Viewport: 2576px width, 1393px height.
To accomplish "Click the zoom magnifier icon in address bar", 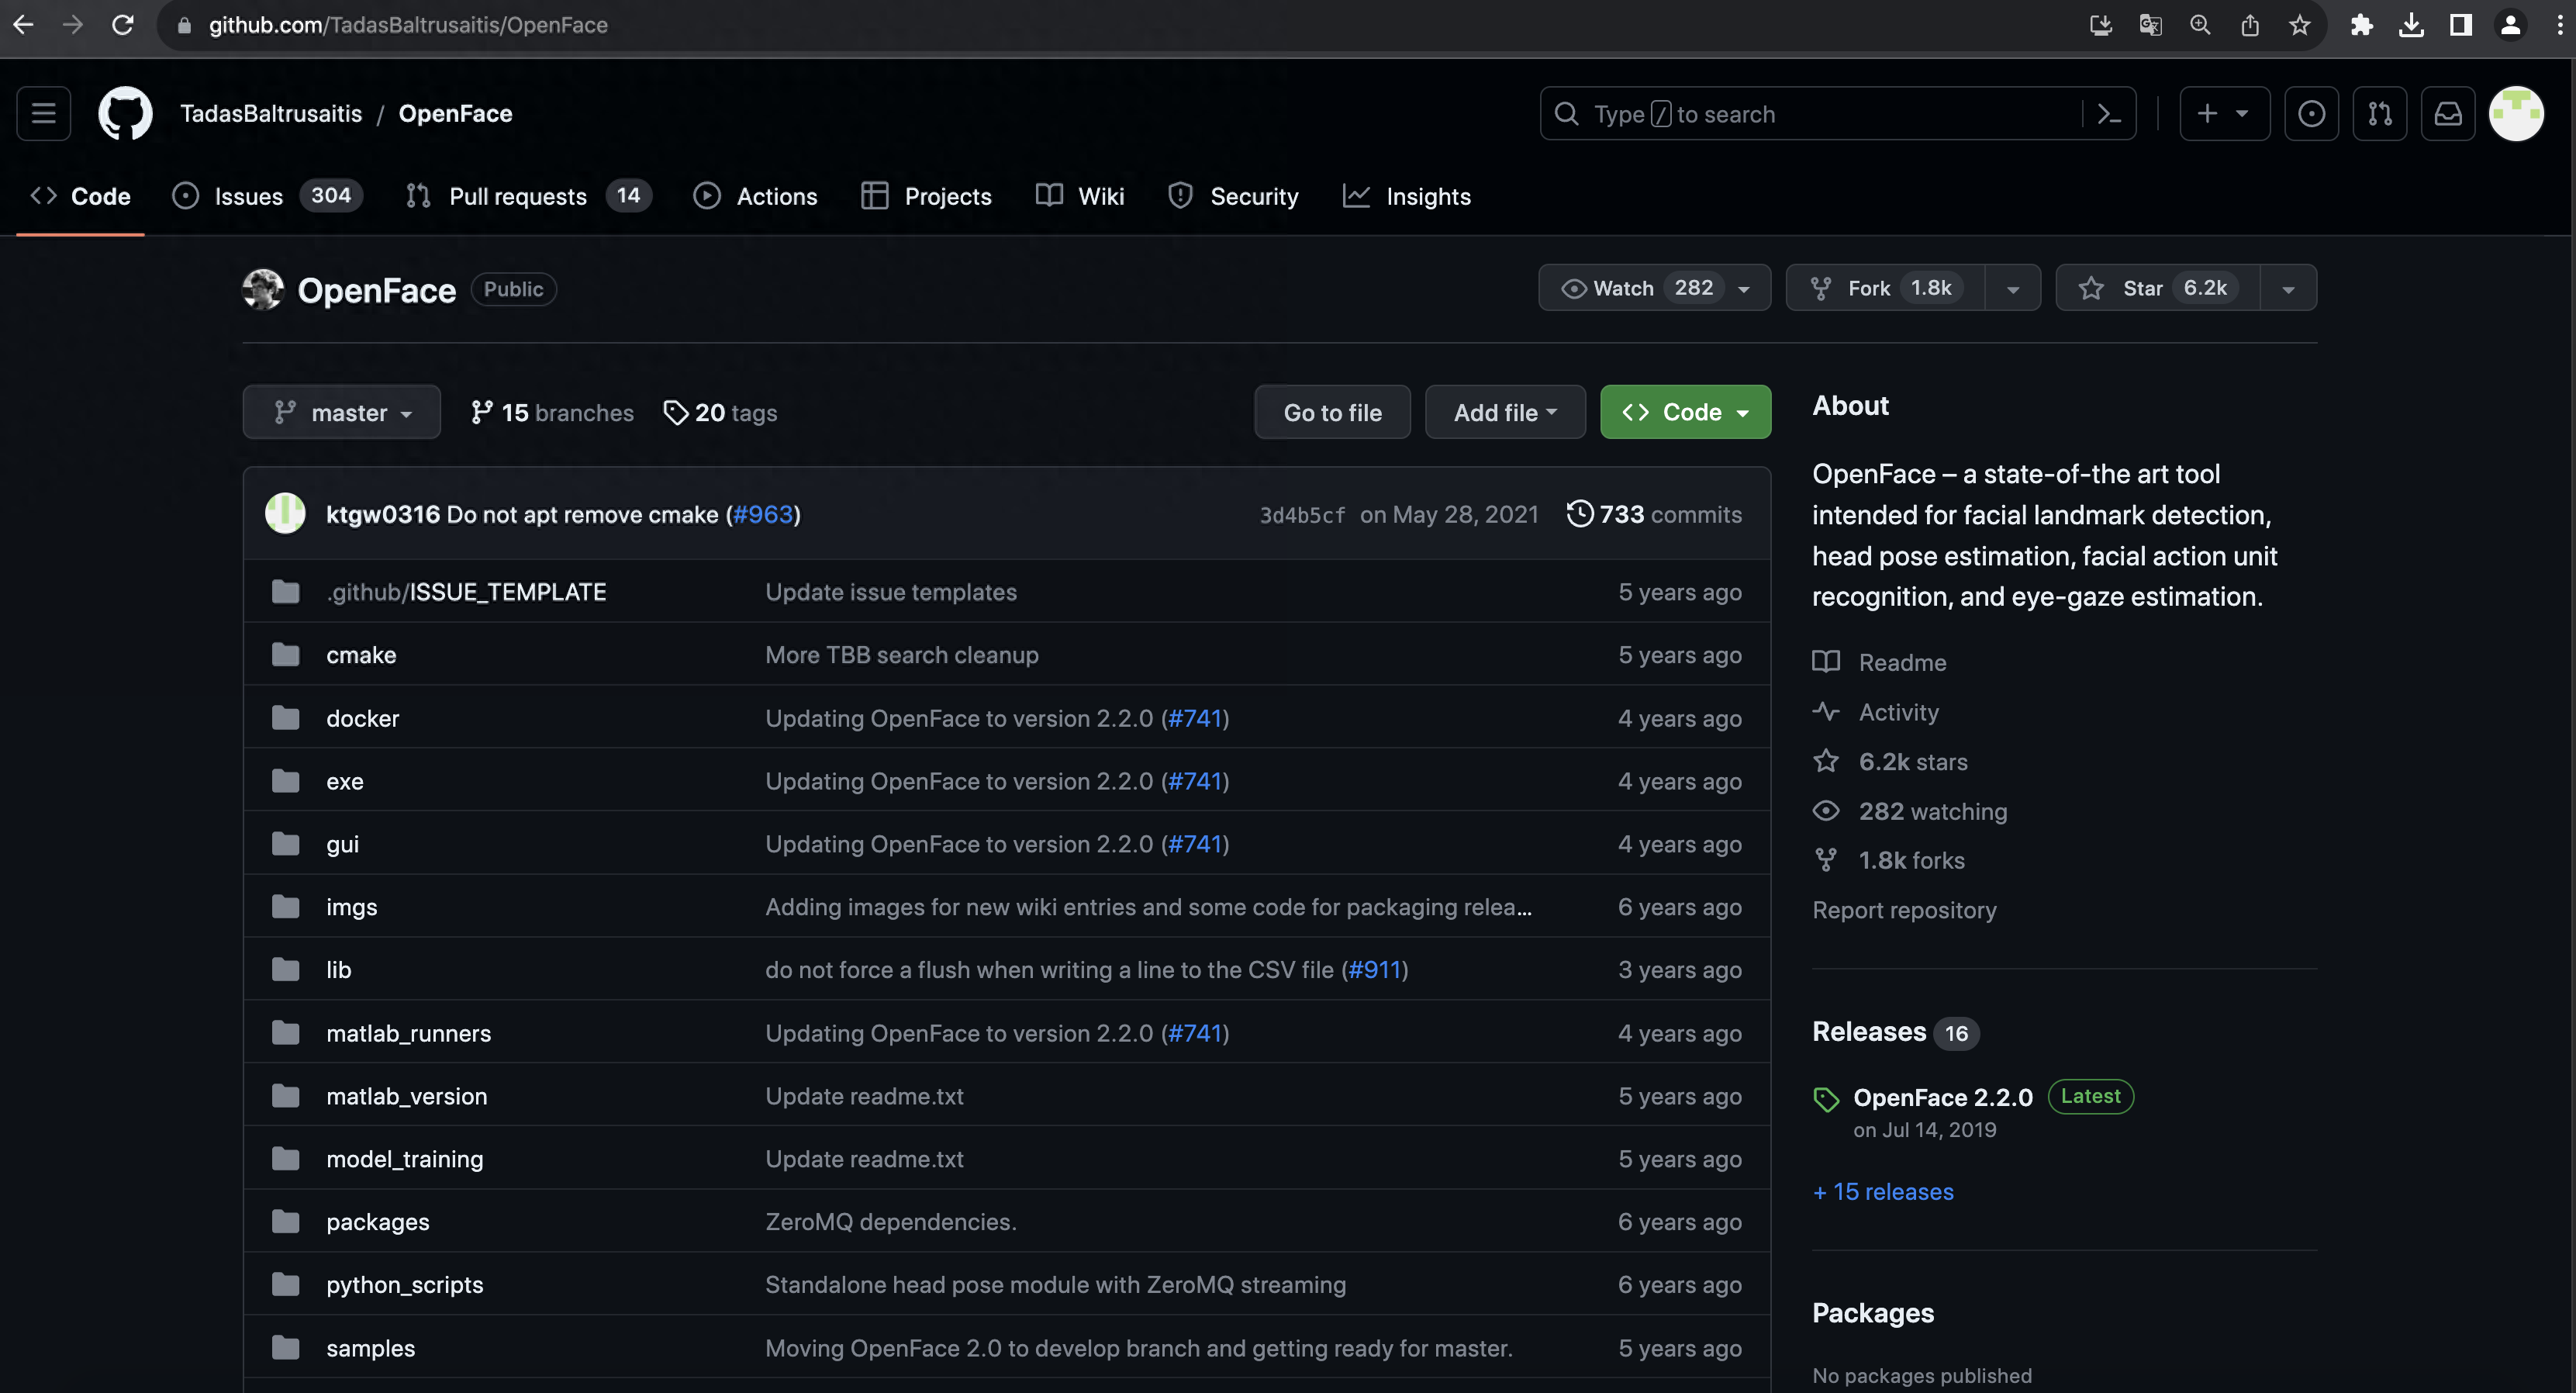I will [x=2200, y=25].
